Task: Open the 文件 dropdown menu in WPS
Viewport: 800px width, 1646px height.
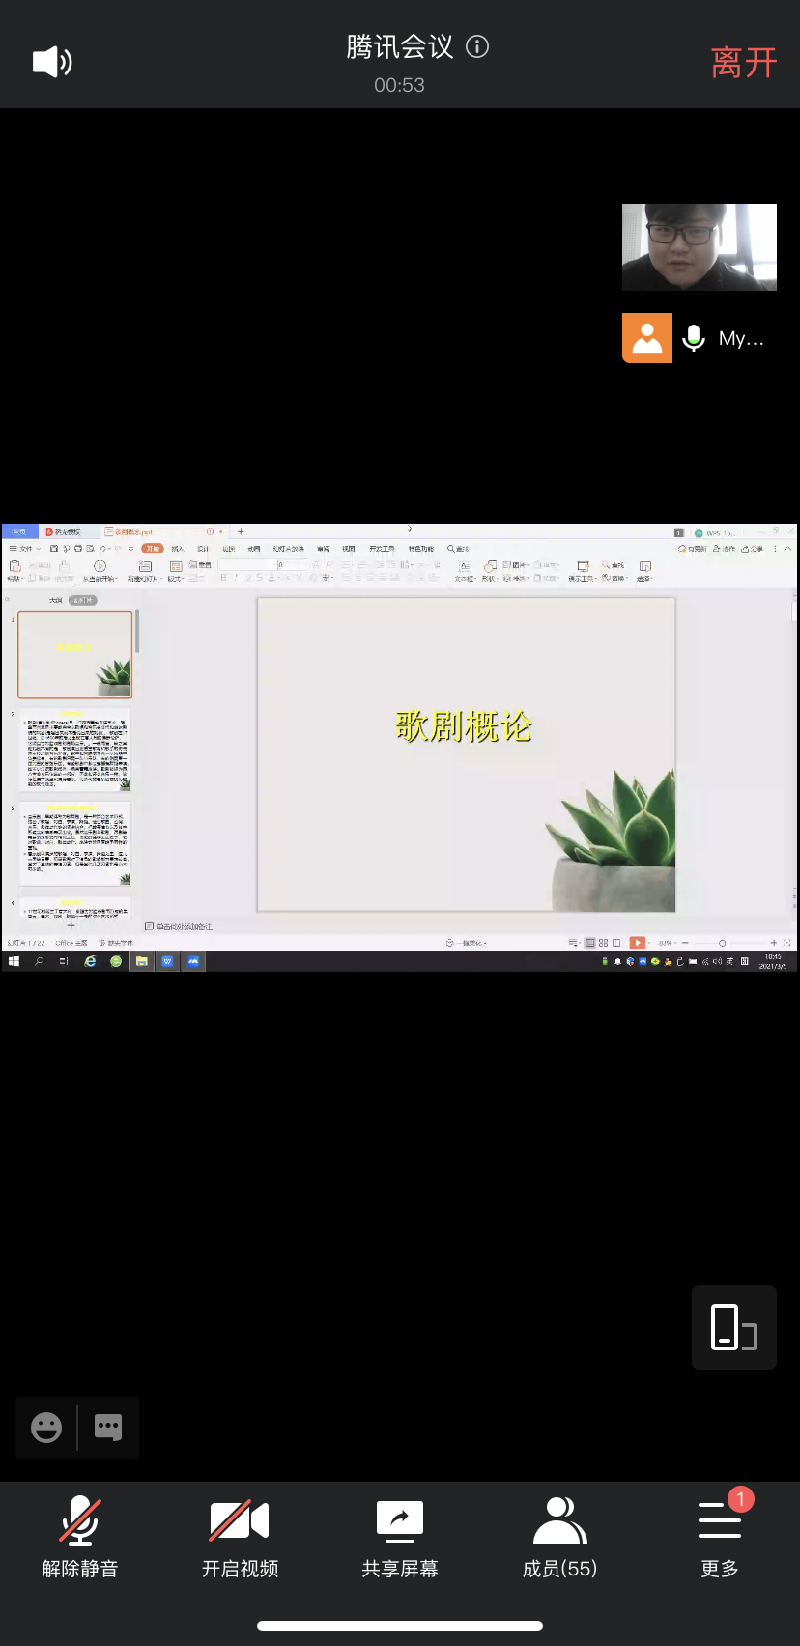Action: [x=25, y=549]
